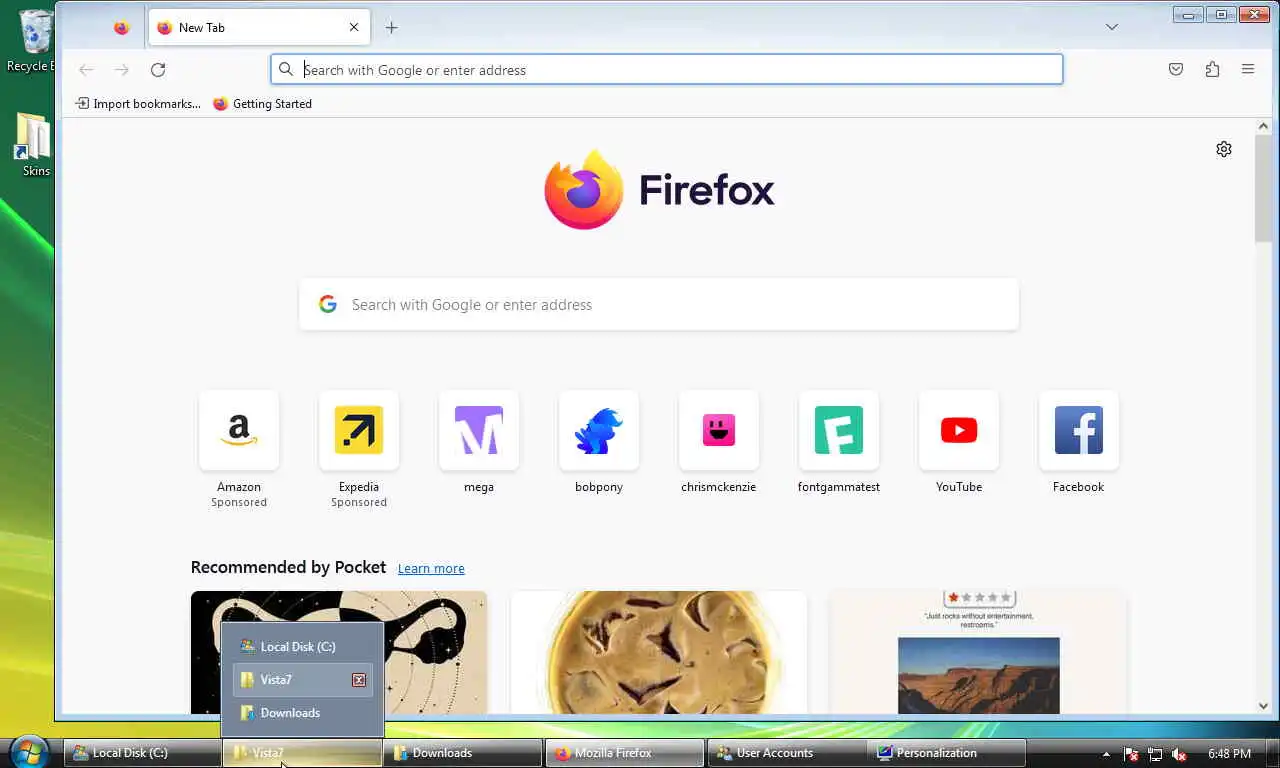
Task: Switch to User Accounts taskbar button
Action: click(787, 753)
